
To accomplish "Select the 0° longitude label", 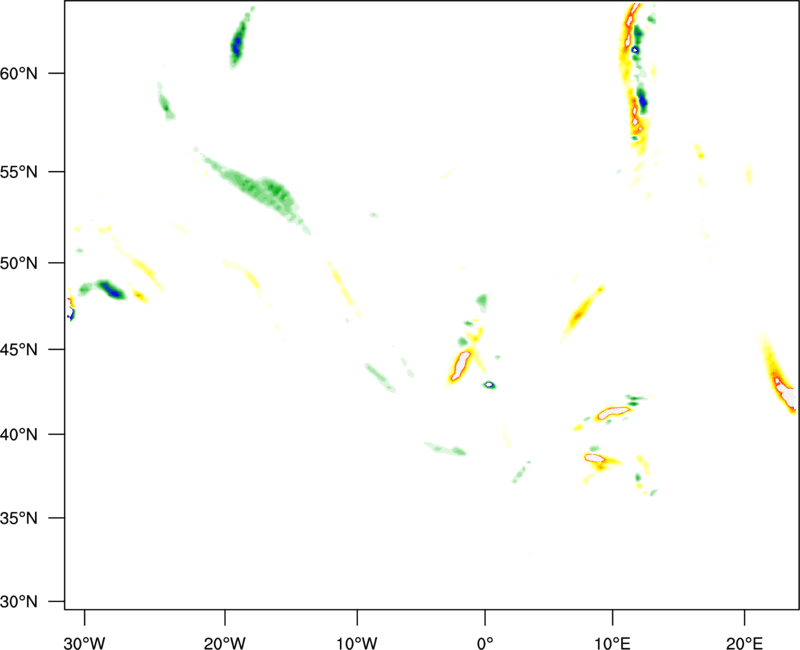I will (x=485, y=643).
